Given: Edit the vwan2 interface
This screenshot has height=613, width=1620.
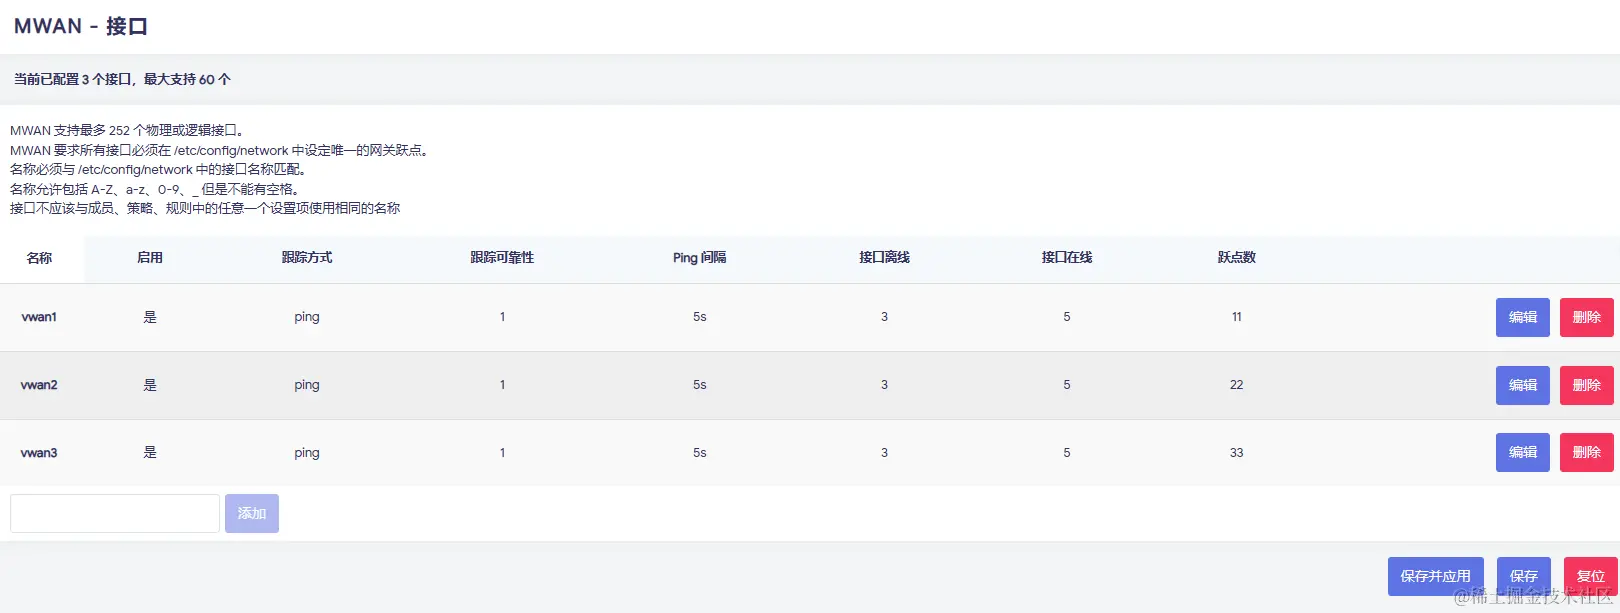Looking at the screenshot, I should 1522,385.
